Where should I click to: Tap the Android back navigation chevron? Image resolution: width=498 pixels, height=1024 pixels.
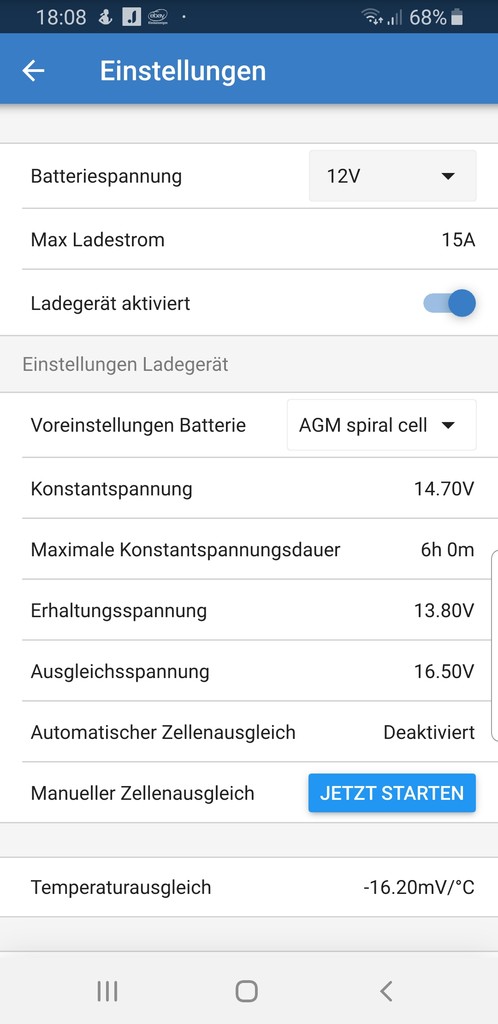tap(386, 991)
